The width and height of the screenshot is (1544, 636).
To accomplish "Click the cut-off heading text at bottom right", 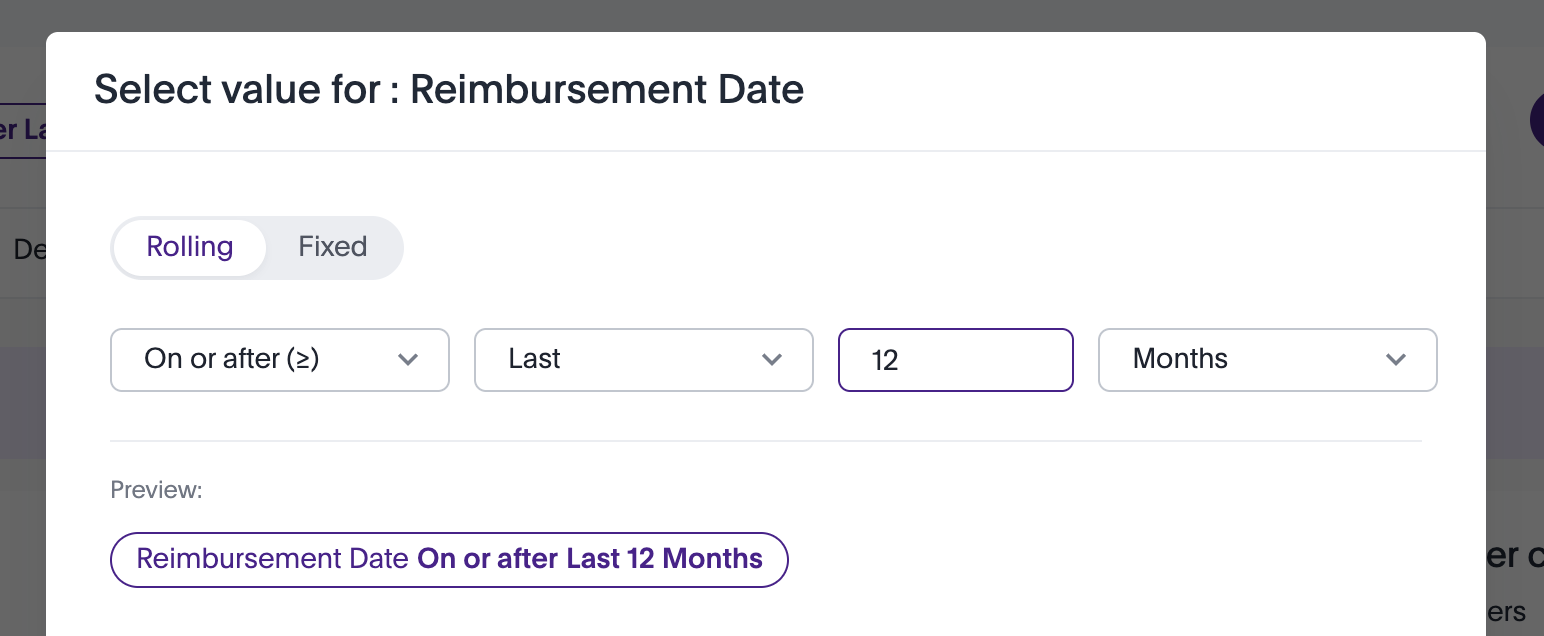I will pos(1514,556).
